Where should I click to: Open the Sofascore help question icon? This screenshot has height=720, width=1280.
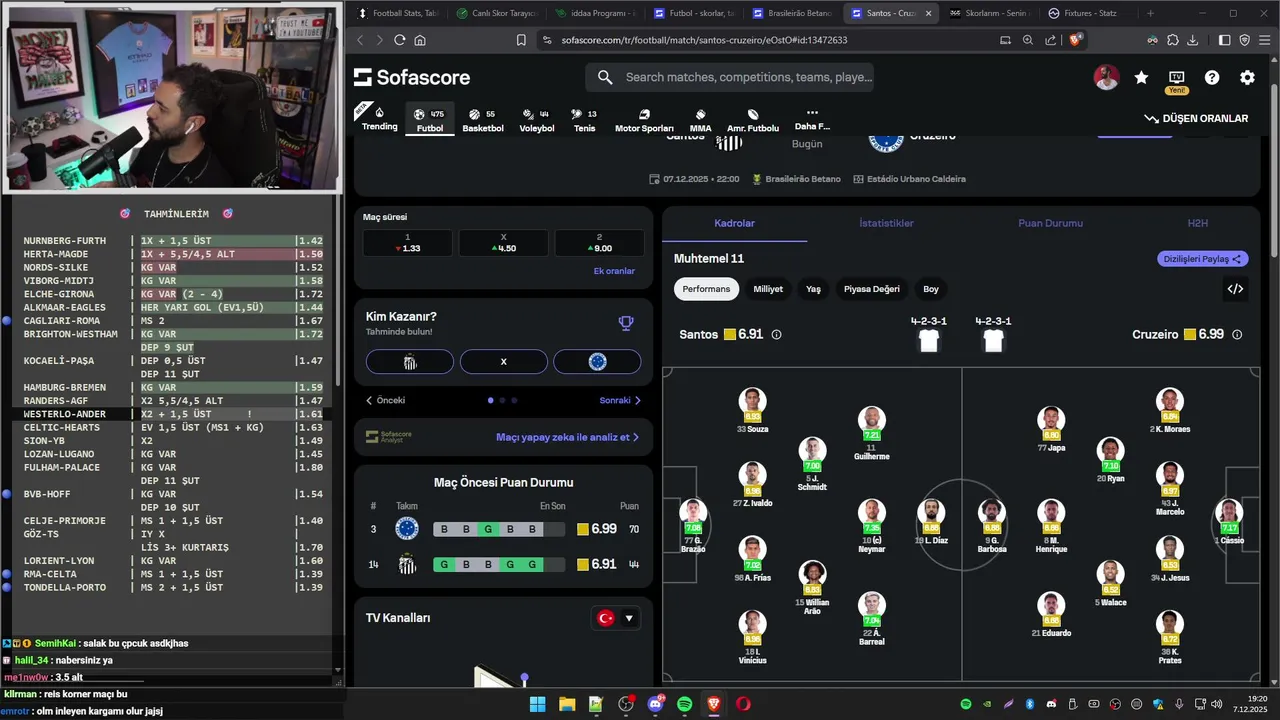click(x=1212, y=77)
